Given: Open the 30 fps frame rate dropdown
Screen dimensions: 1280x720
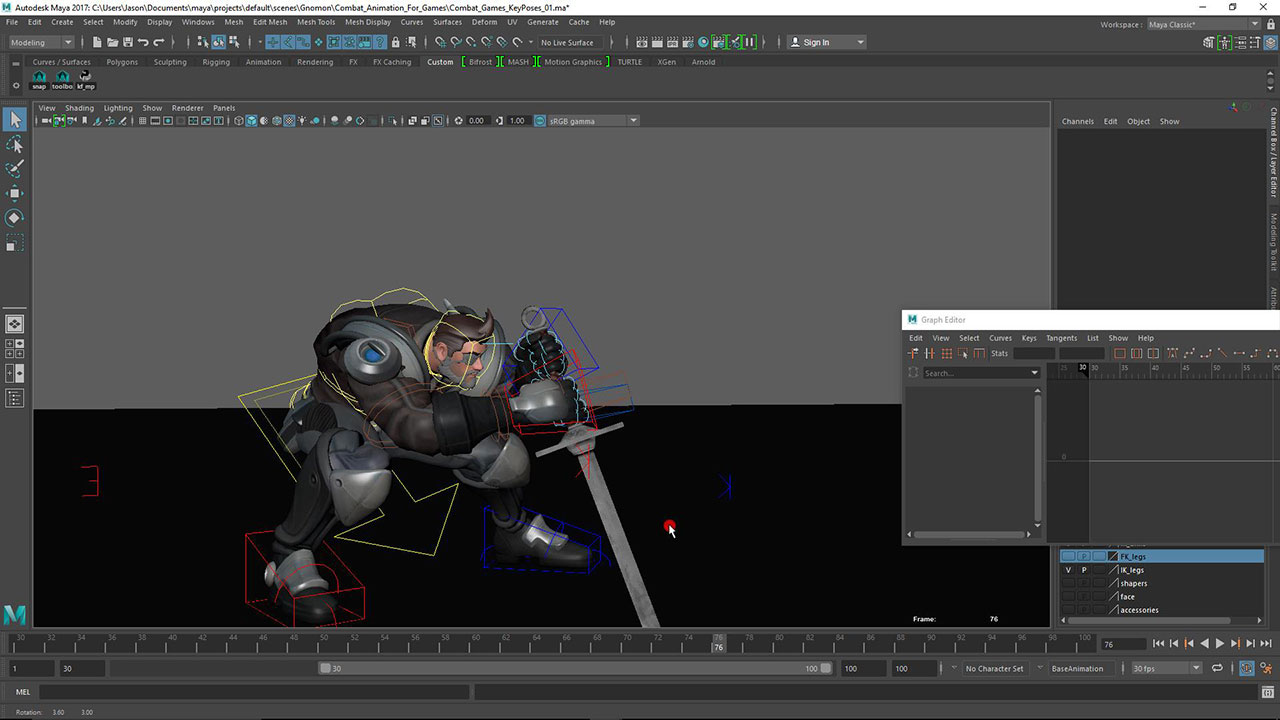Looking at the screenshot, I should tap(1164, 668).
